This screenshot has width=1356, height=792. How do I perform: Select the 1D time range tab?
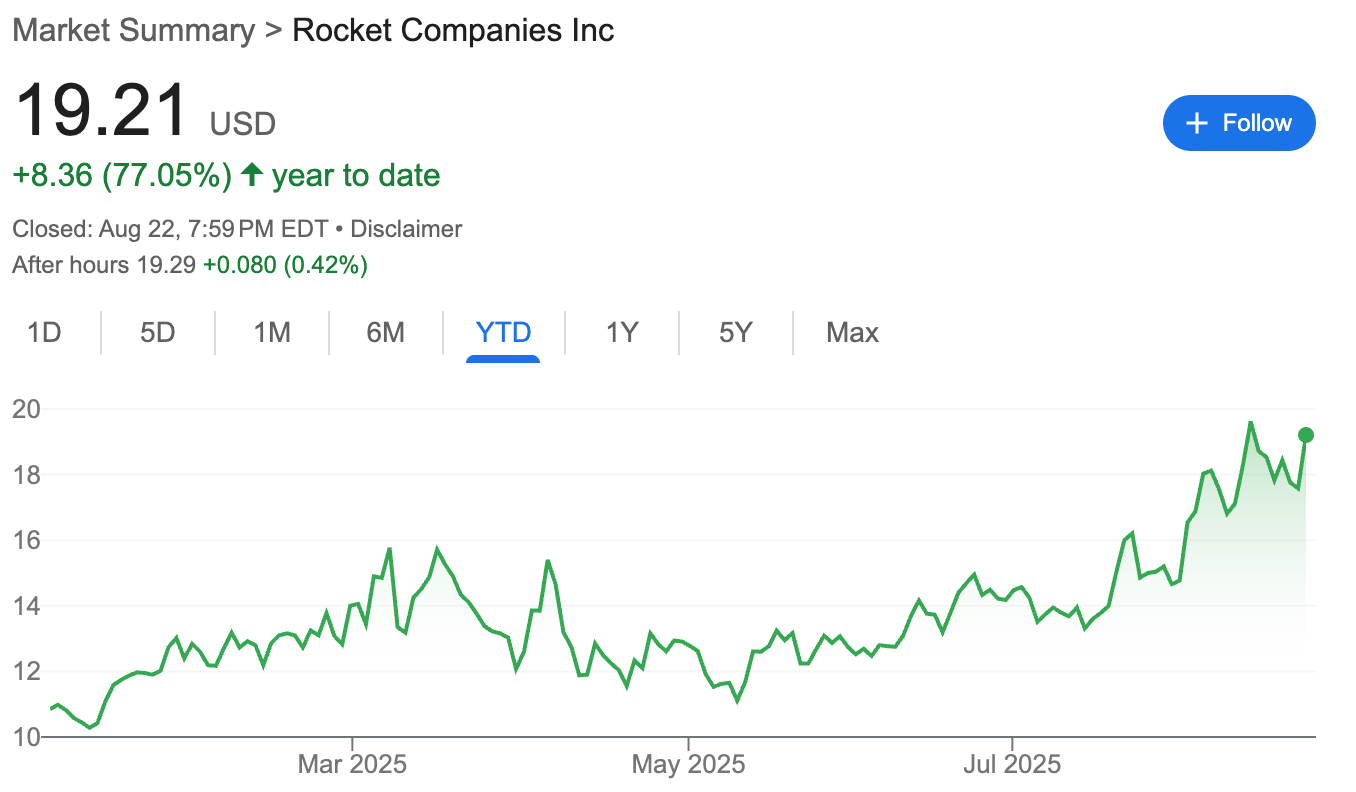click(44, 332)
